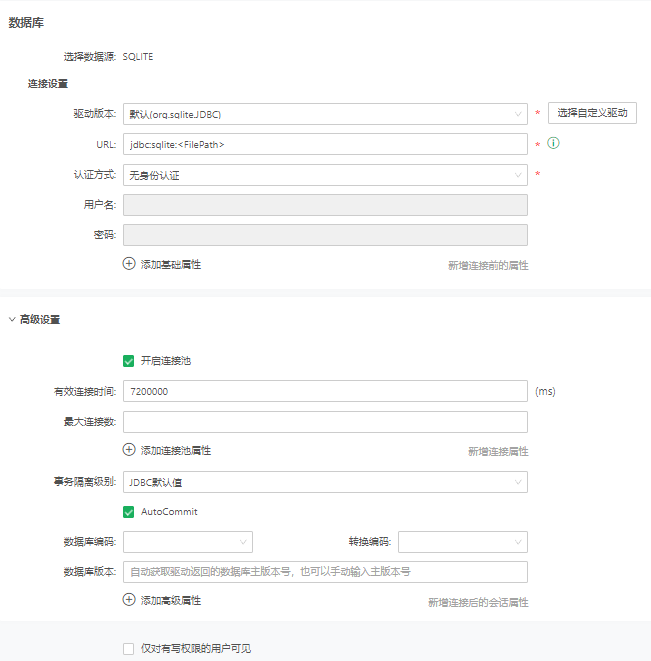The height and width of the screenshot is (661, 651).
Task: Open the 认证方式 dropdown
Action: 325,175
